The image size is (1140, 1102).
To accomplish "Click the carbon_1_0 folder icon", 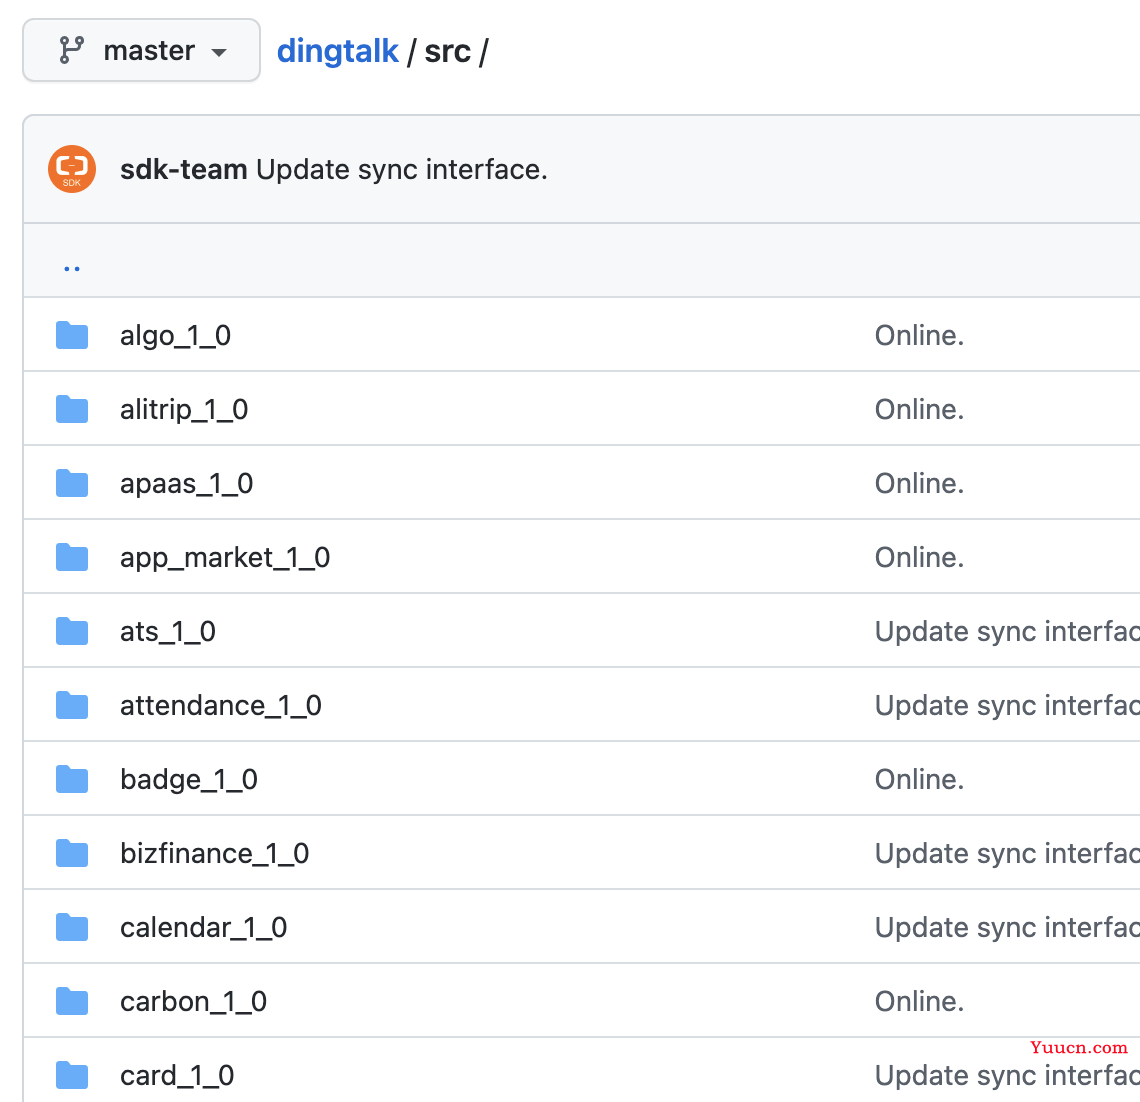I will click(72, 1002).
